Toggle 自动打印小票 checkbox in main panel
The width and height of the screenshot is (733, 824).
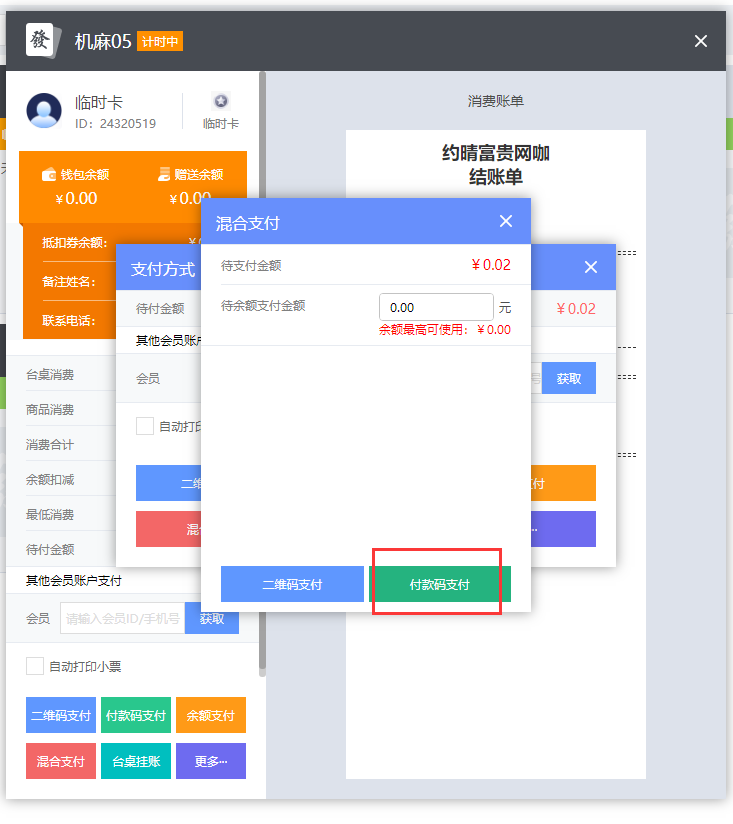pos(35,666)
